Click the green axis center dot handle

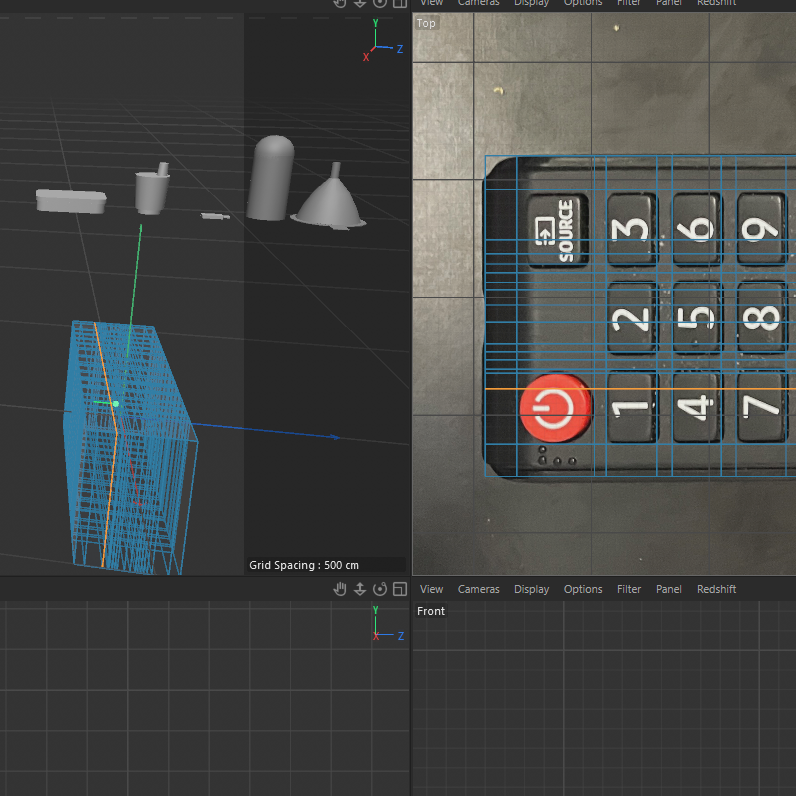(x=116, y=404)
